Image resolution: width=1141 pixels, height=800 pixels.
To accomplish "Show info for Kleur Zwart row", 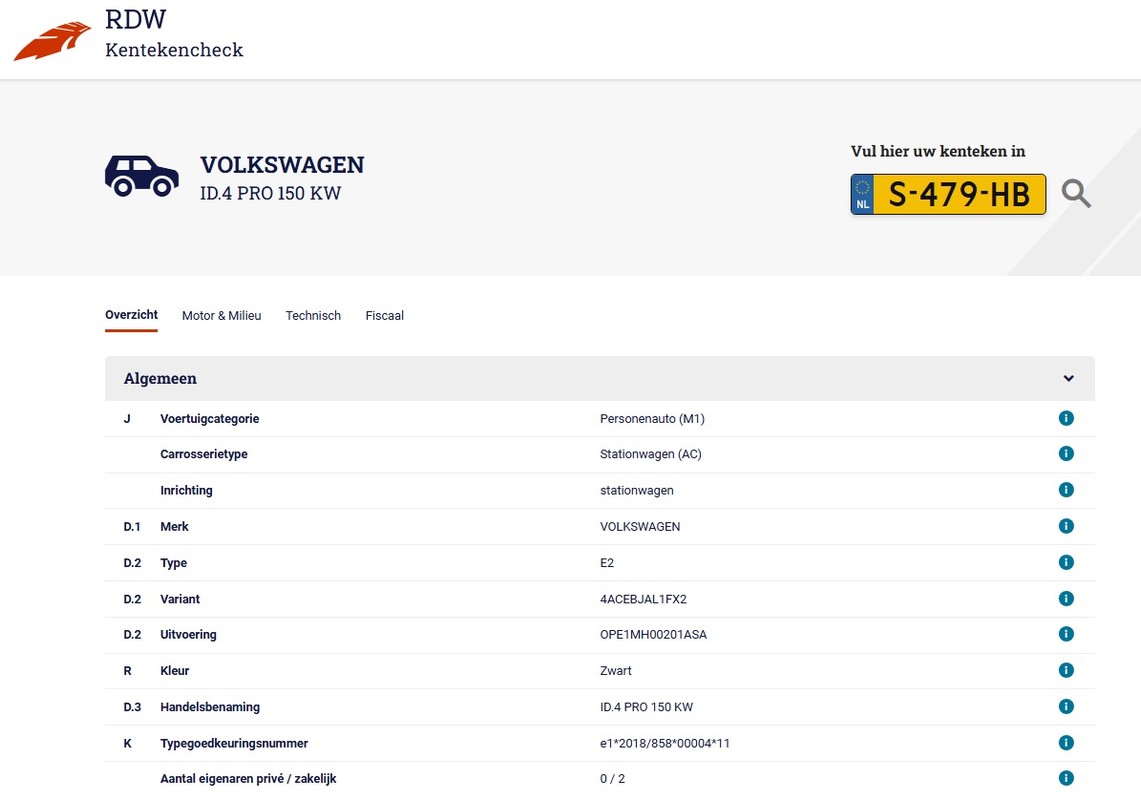I will (x=1066, y=670).
